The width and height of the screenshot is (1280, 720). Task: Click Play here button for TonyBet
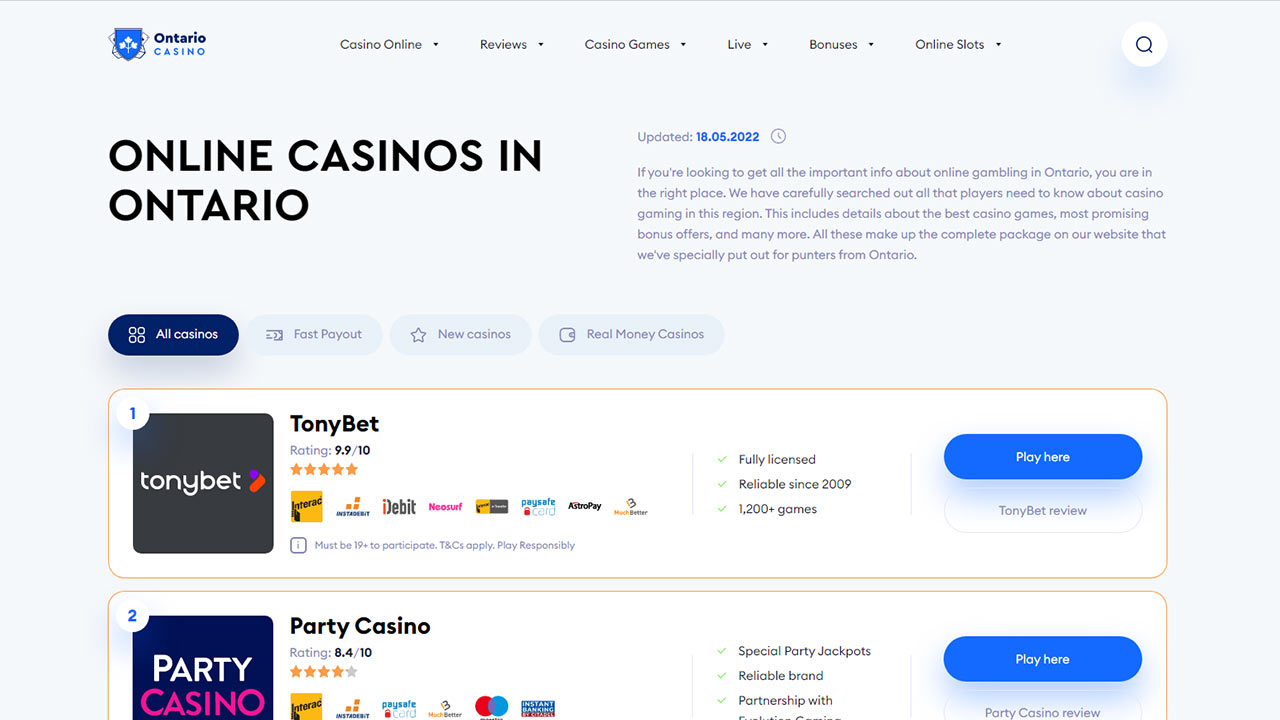1043,457
